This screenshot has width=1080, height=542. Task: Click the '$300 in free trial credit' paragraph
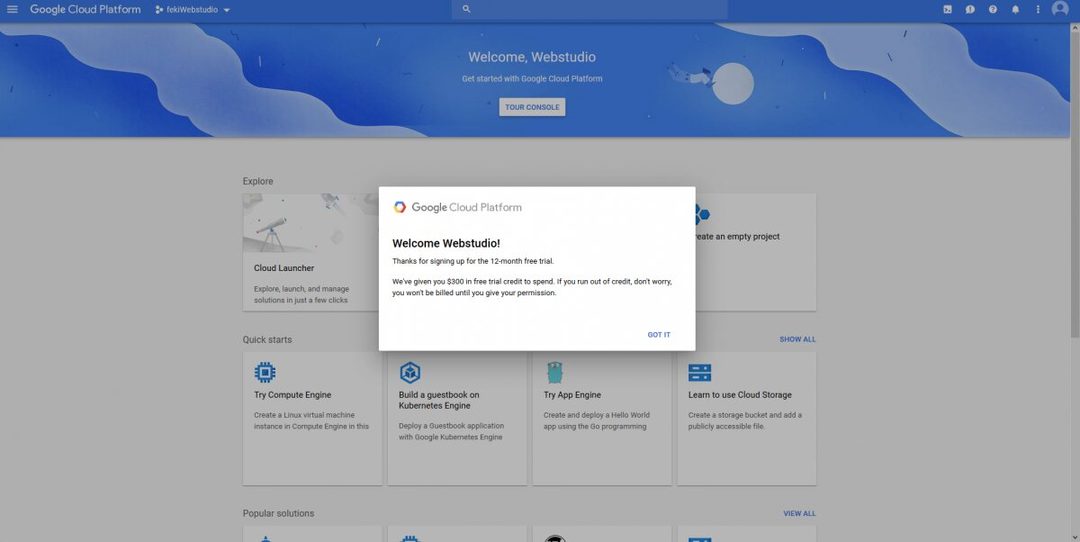pos(532,287)
